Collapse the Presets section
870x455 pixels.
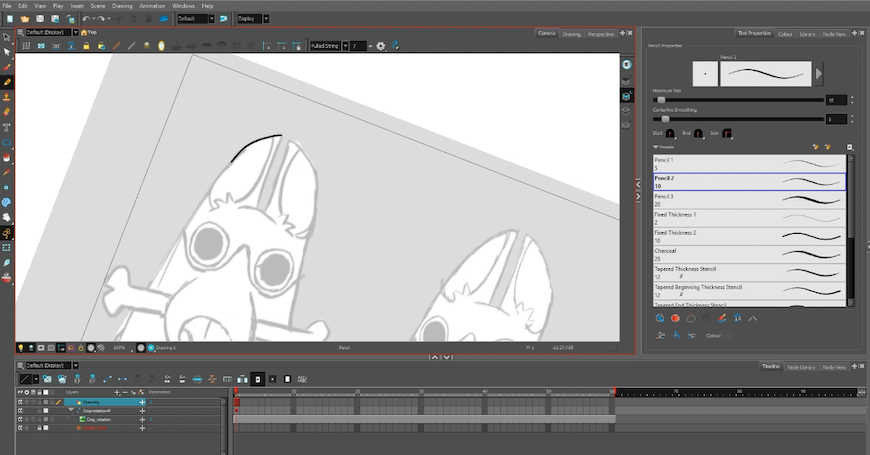(x=656, y=147)
